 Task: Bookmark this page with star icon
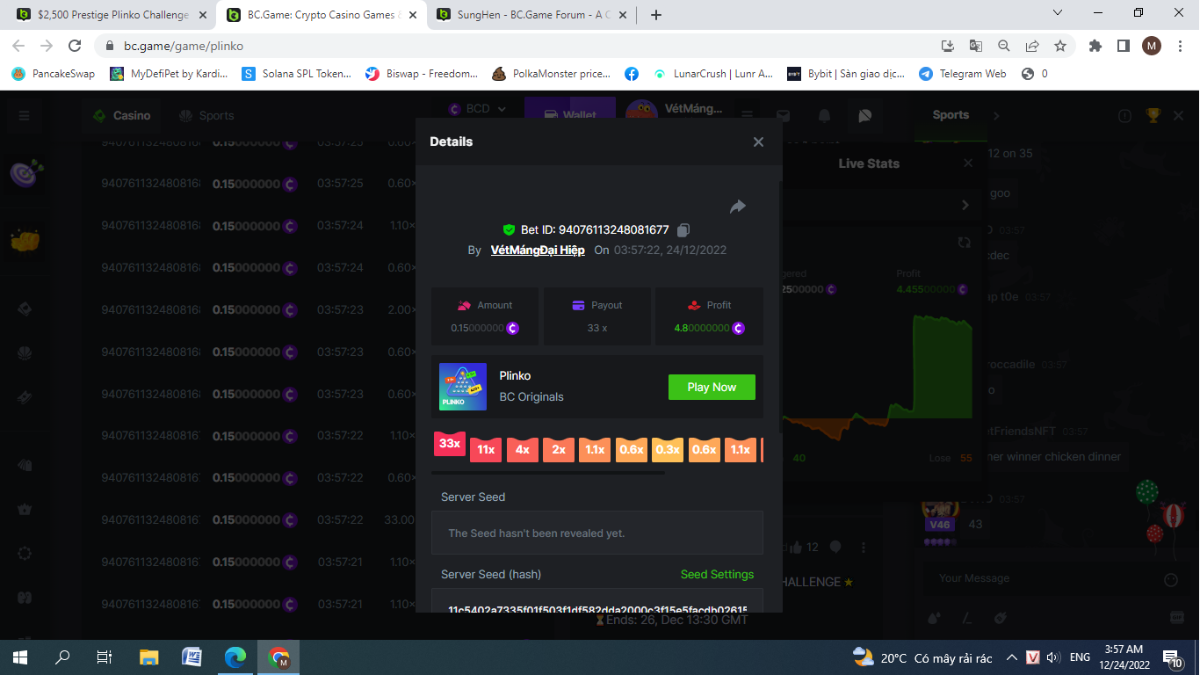point(1060,46)
